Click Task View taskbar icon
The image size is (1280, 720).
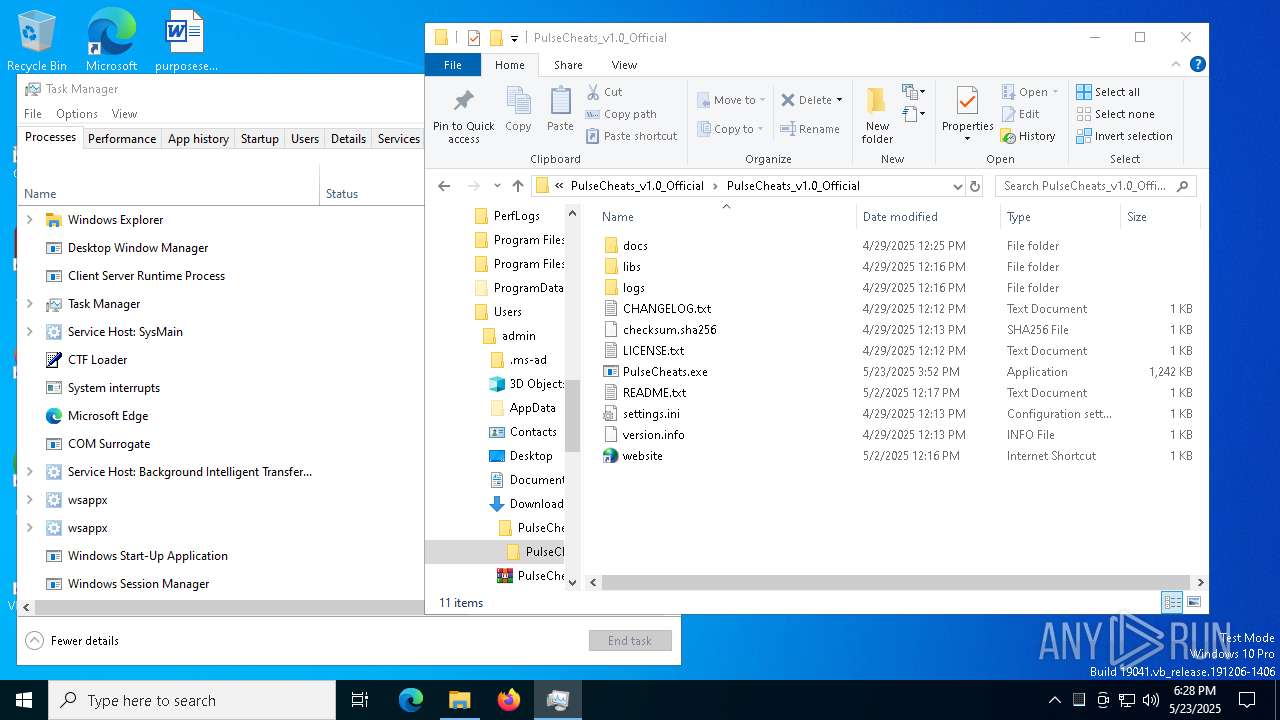point(360,700)
